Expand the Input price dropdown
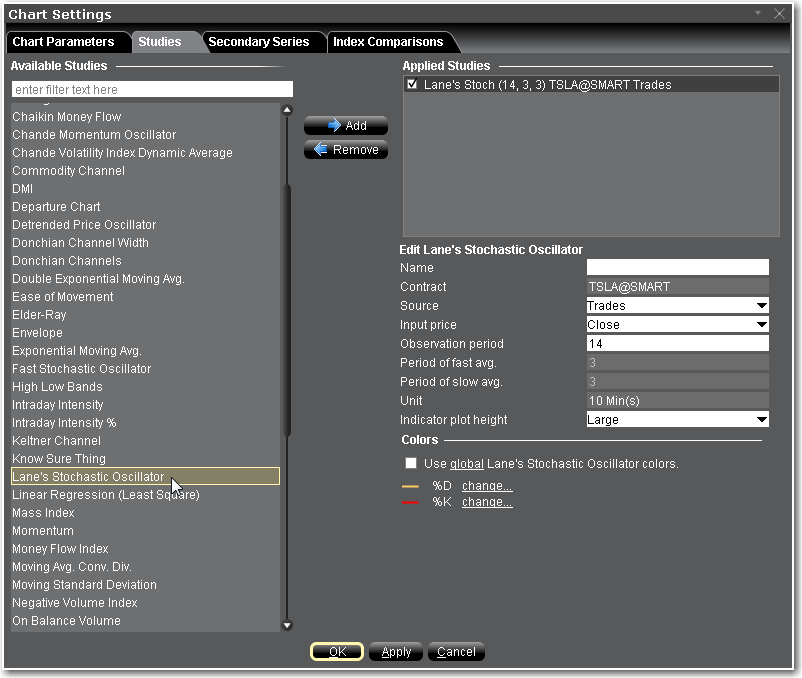Image resolution: width=802 pixels, height=678 pixels. [677, 325]
